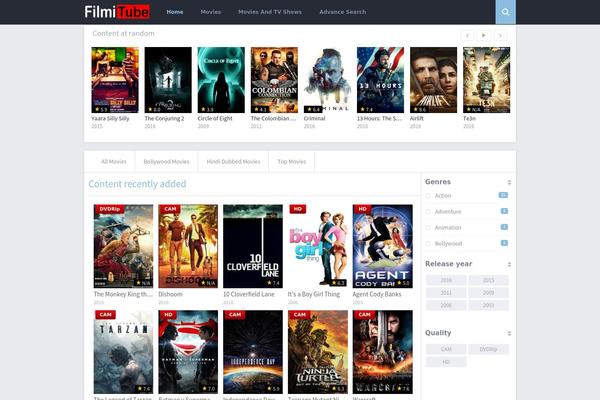Click star rating on Airlift poster
Image resolution: width=600 pixels, height=400 pixels.
(420, 109)
